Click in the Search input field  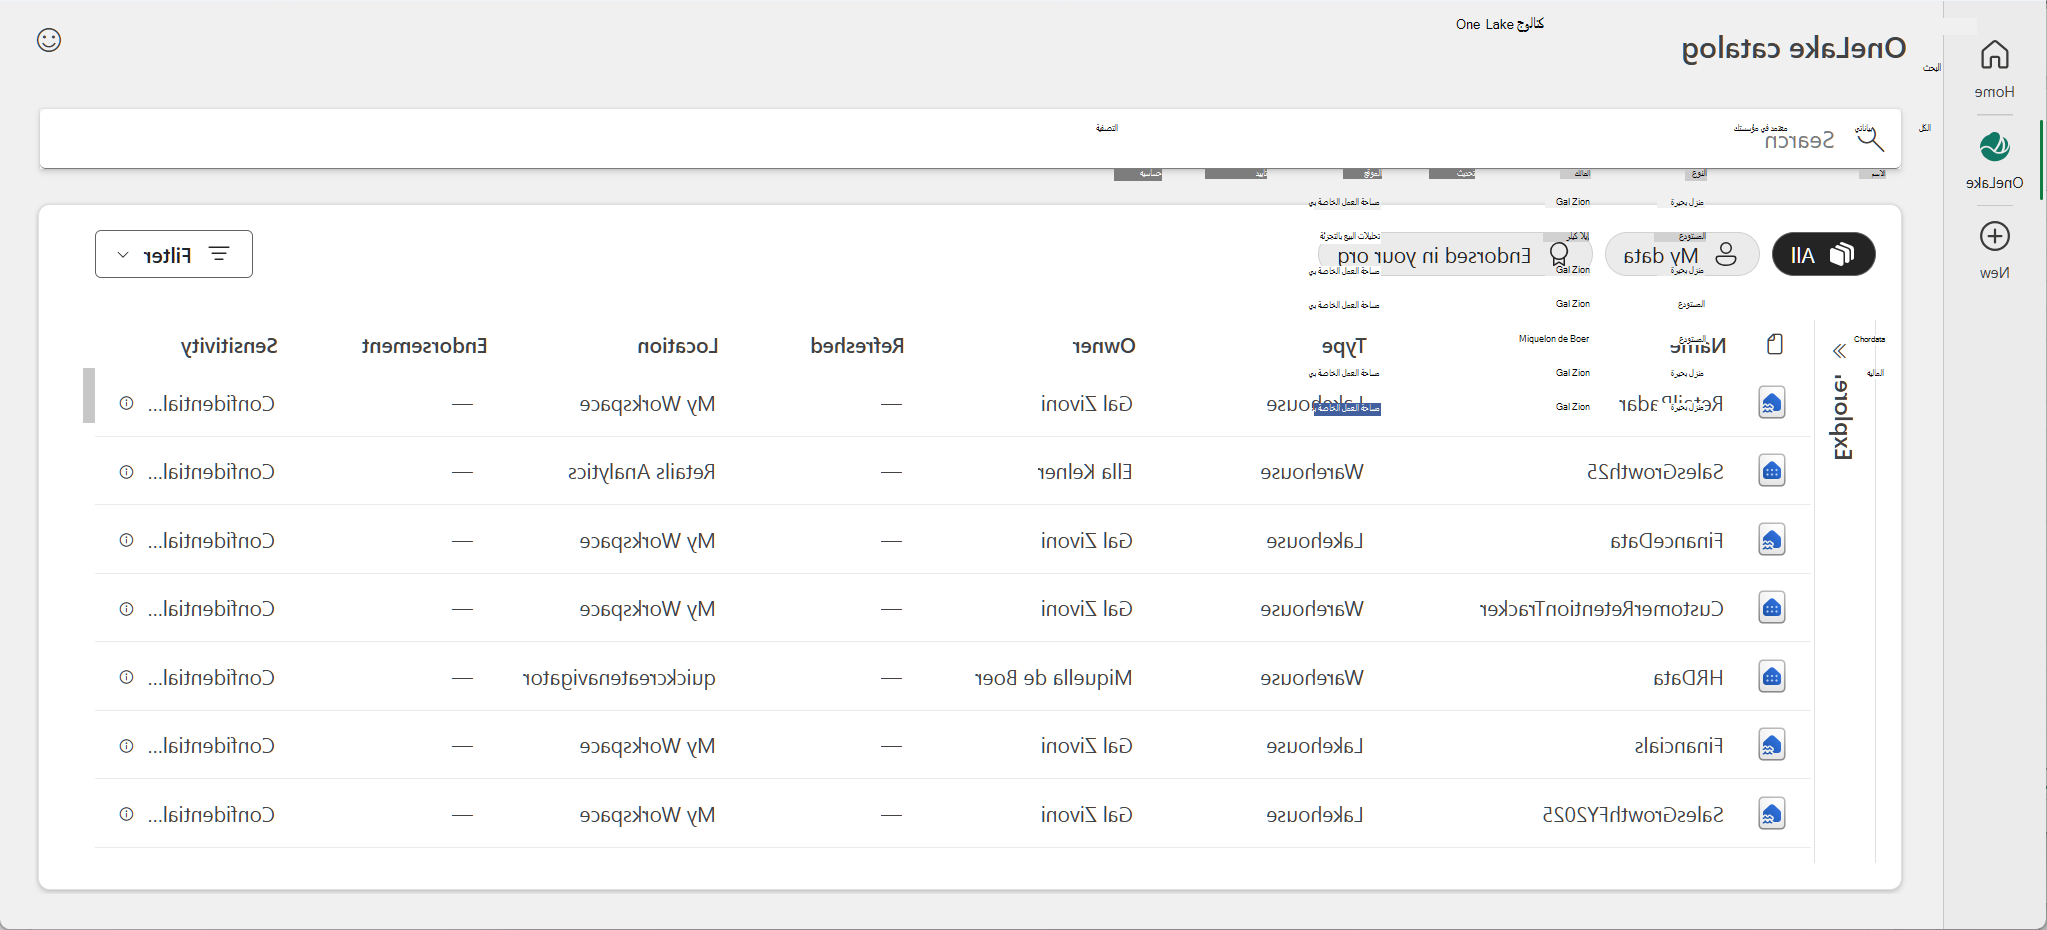[970, 139]
